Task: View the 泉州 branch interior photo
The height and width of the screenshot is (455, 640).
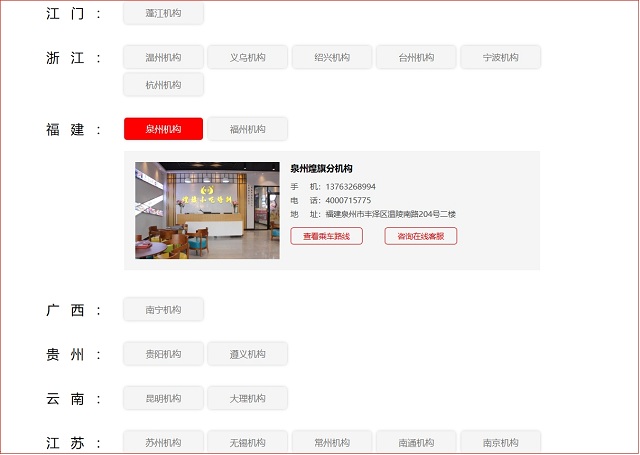Action: pyautogui.click(x=207, y=211)
